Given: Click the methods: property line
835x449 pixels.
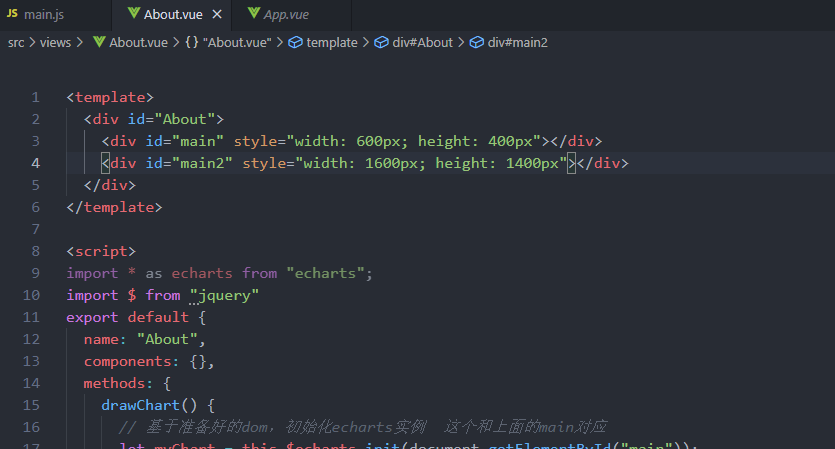Looking at the screenshot, I should point(127,383).
